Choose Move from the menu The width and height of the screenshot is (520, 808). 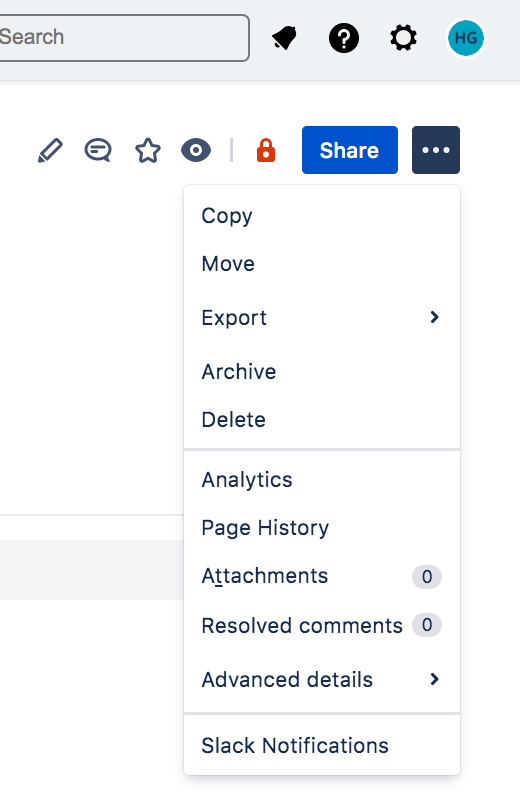322,264
